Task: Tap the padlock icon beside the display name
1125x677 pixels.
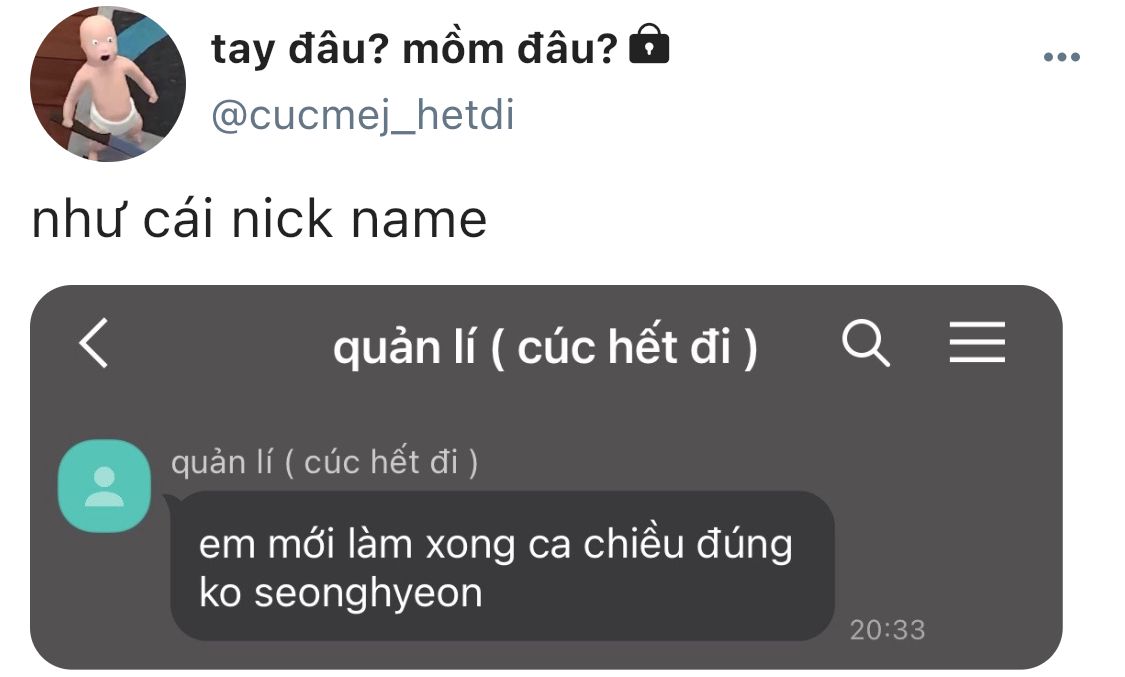Action: [x=649, y=44]
